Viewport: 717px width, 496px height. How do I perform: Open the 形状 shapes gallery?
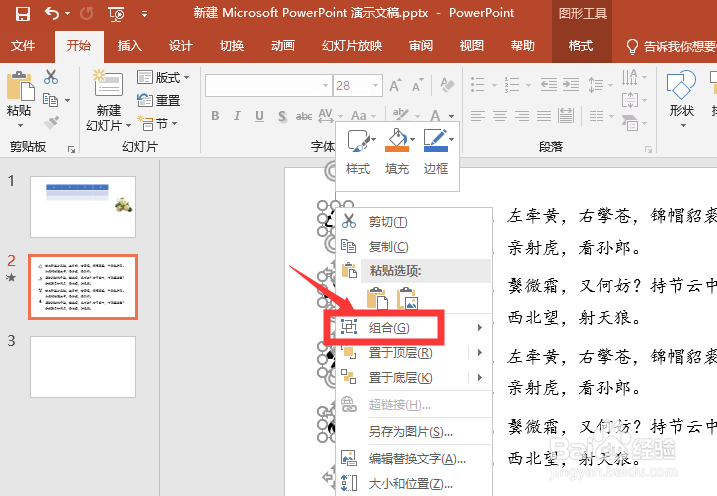681,98
